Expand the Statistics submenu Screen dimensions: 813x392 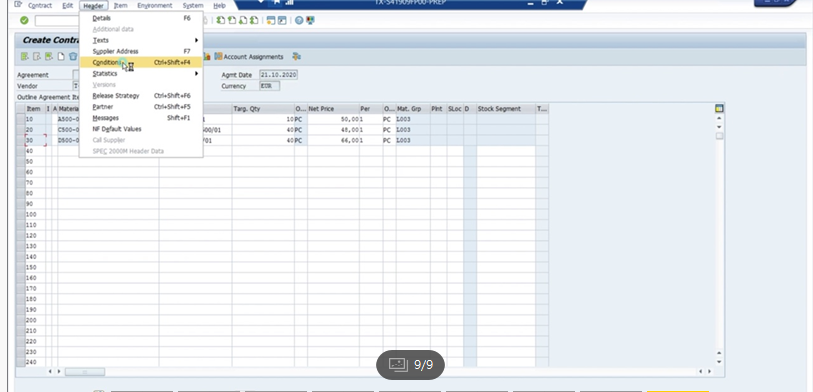tap(141, 74)
